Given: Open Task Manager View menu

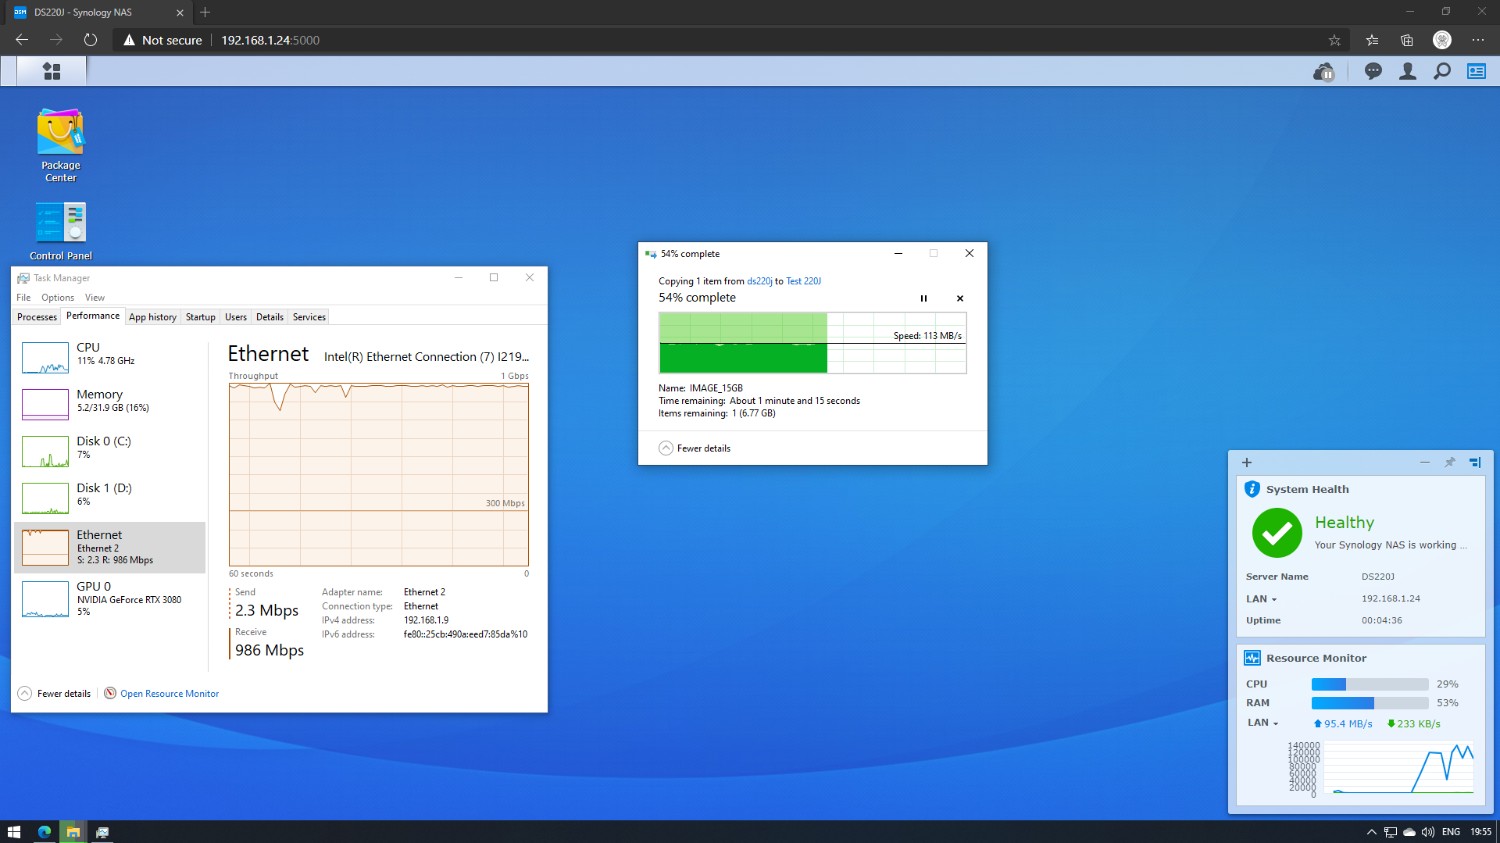Looking at the screenshot, I should (x=95, y=298).
